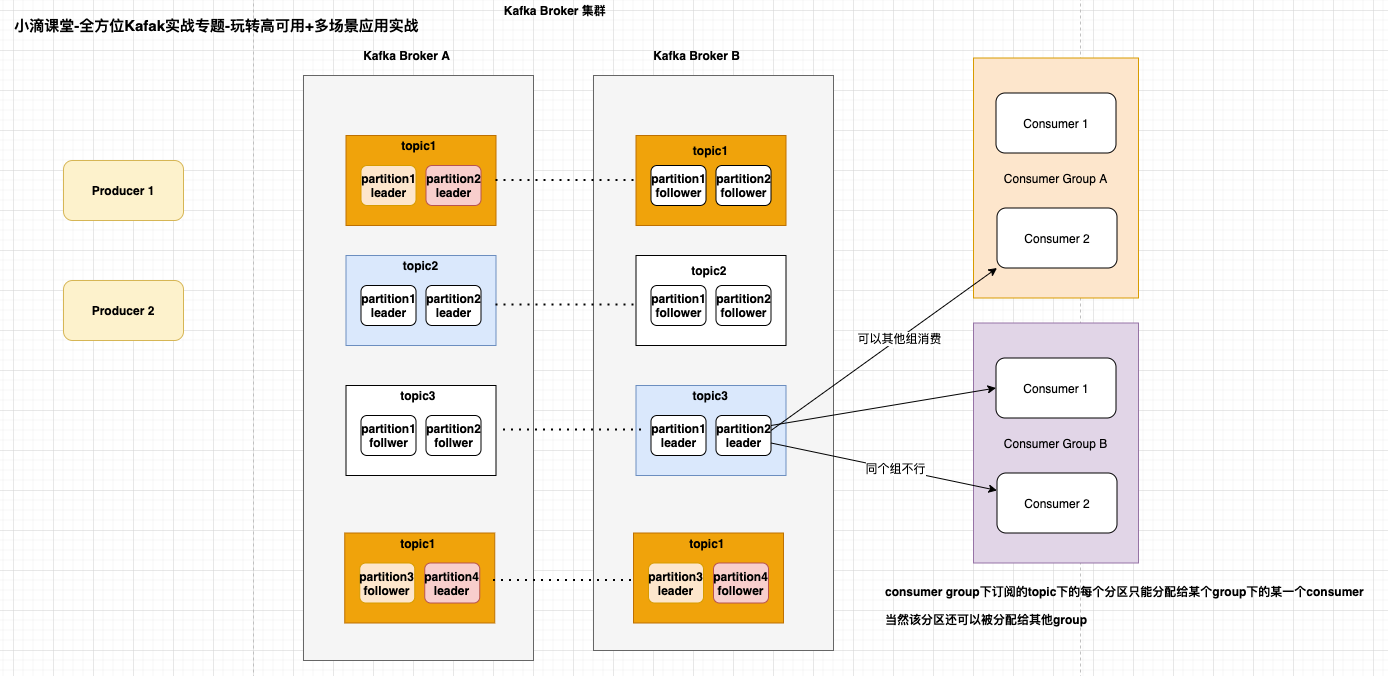Select topic3's 'partition2 leader' in Broker B
Screen dimensions: 1388x676
click(x=743, y=435)
